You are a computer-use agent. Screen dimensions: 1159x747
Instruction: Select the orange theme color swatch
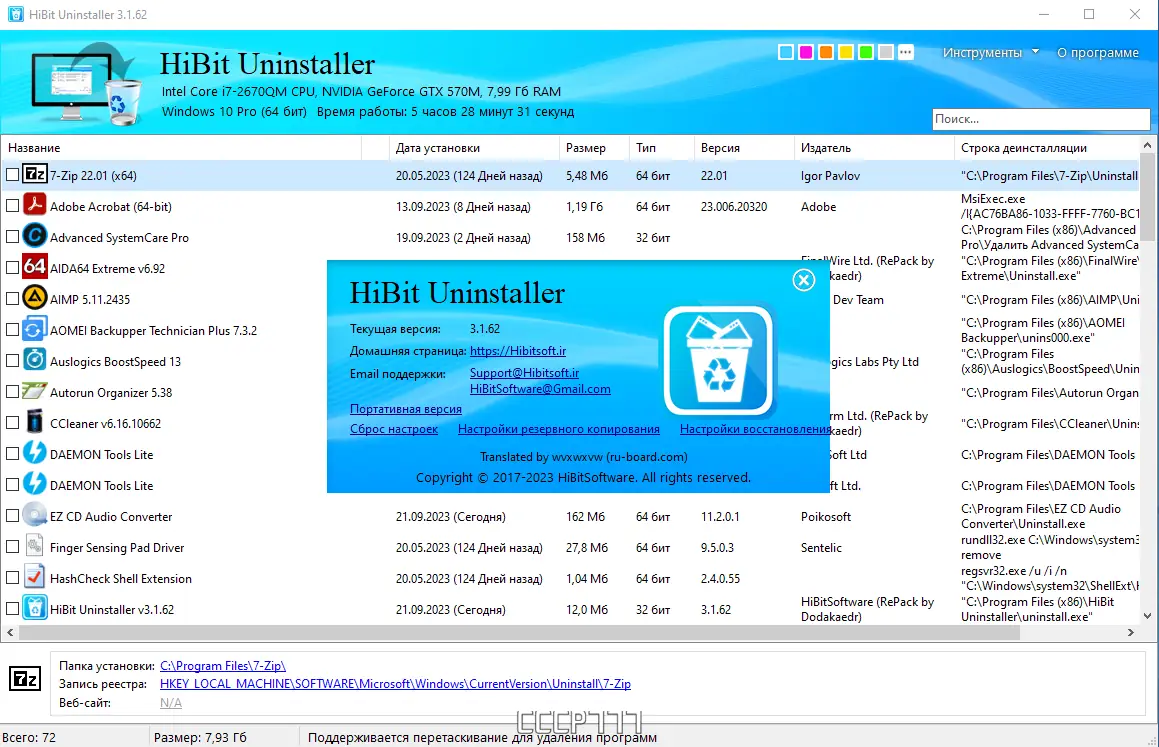pos(826,52)
